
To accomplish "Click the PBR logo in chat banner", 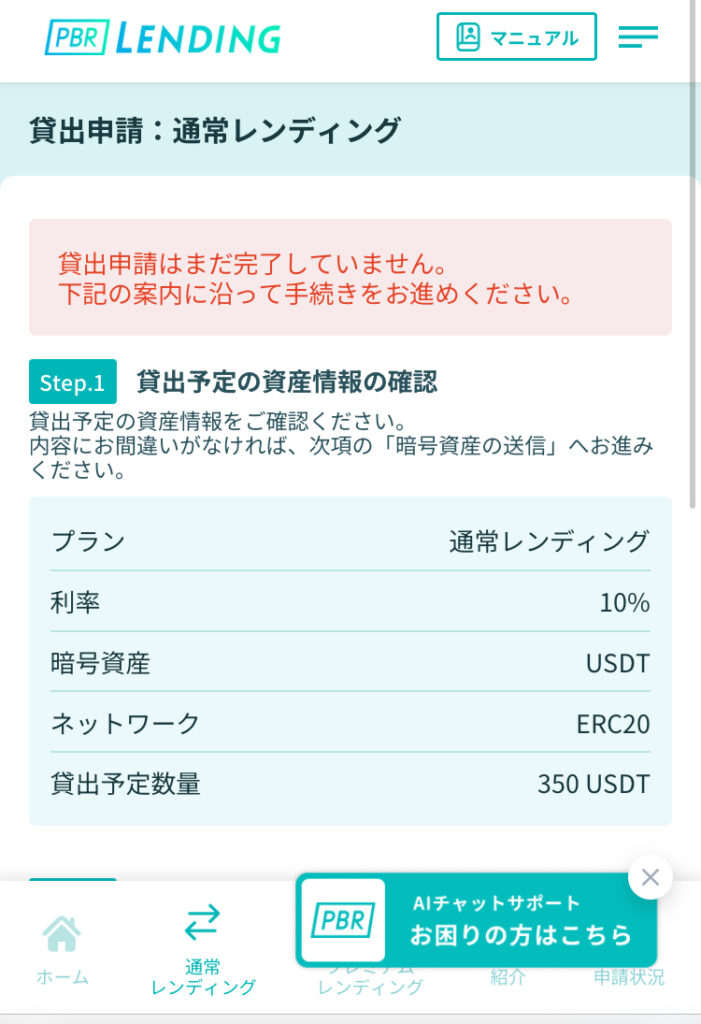I will [x=343, y=921].
